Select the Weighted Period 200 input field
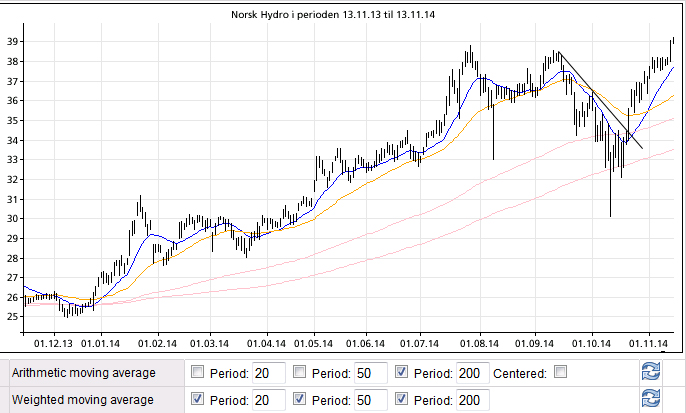Image resolution: width=686 pixels, height=413 pixels. pyautogui.click(x=473, y=400)
